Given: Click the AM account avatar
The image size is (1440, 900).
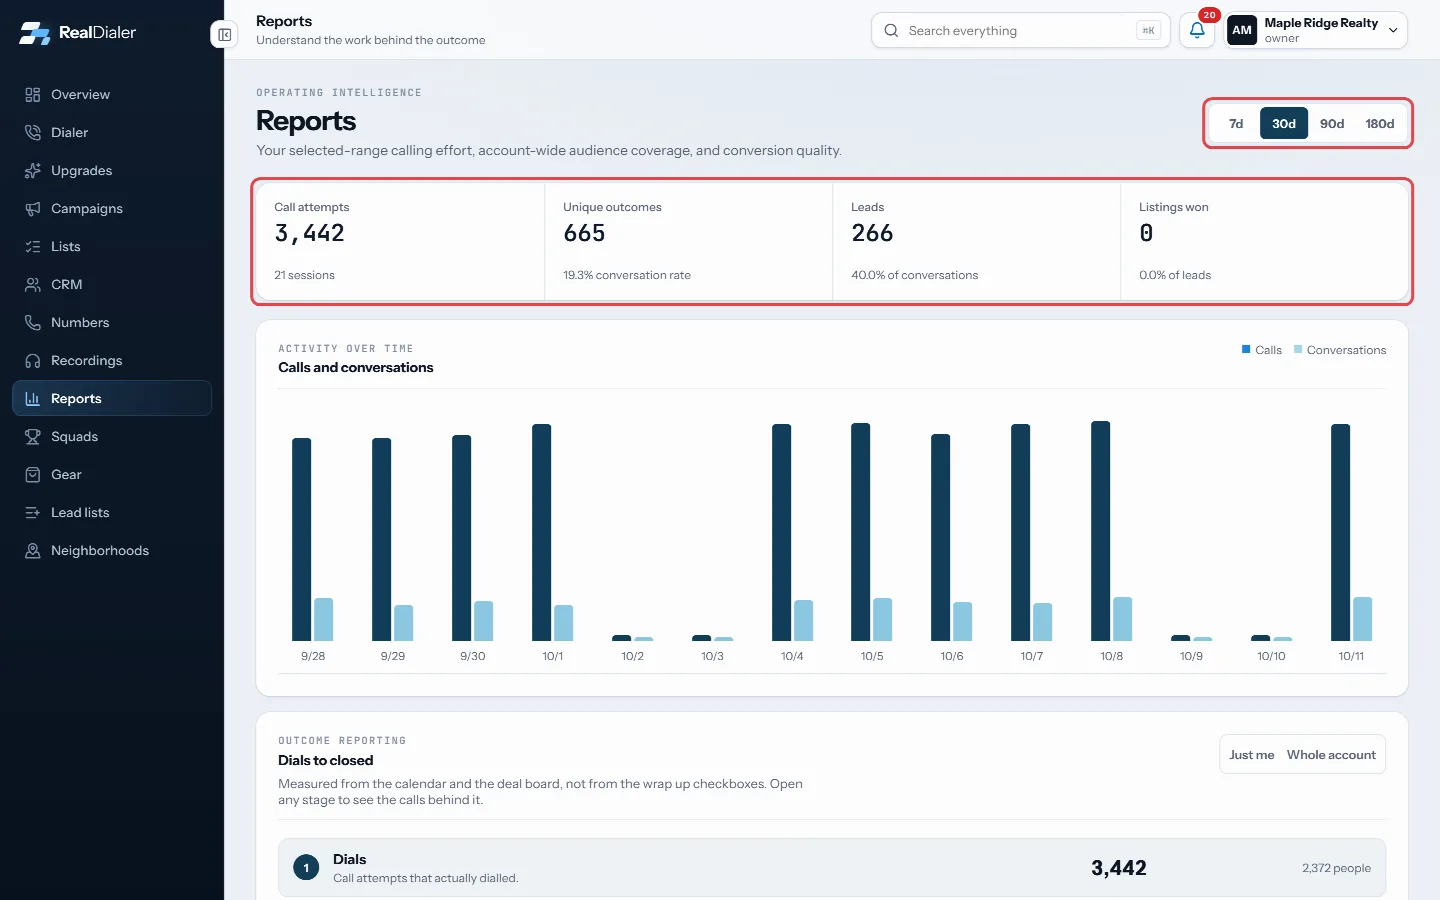Looking at the screenshot, I should (x=1242, y=30).
